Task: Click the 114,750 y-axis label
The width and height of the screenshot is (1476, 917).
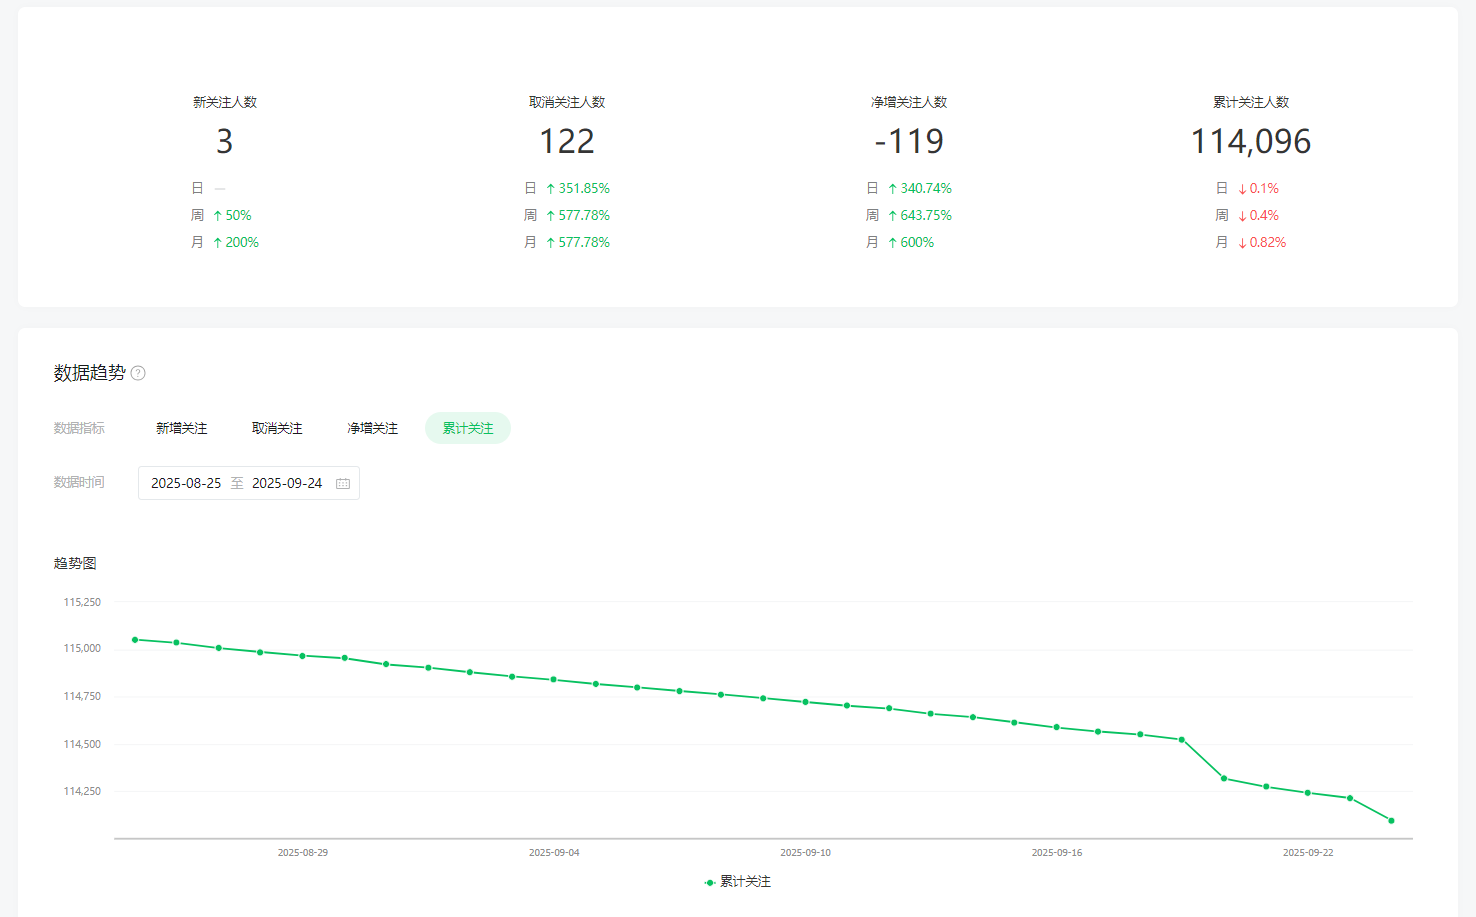Action: pos(82,696)
